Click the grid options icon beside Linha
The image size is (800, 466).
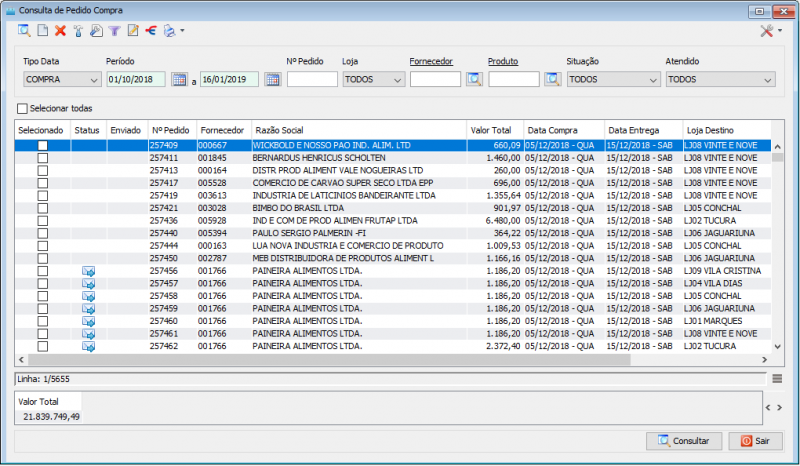[x=777, y=379]
